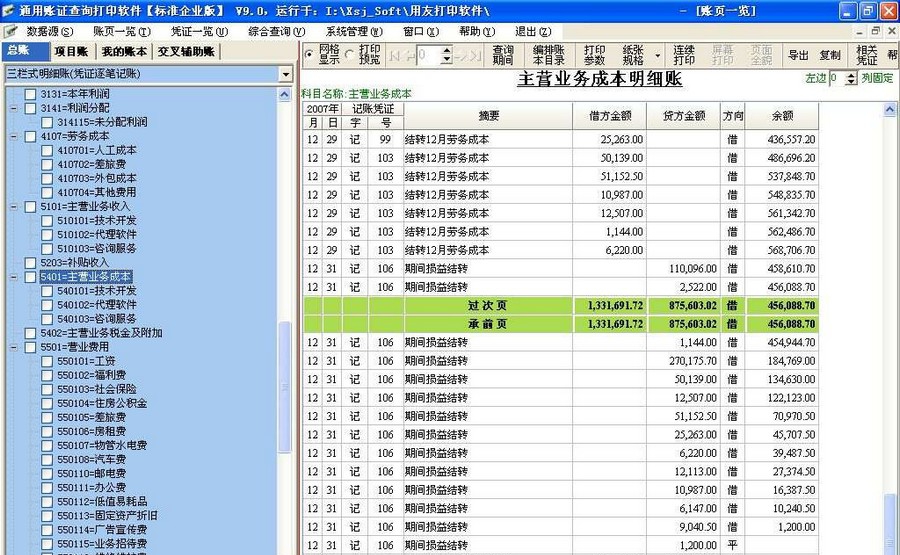This screenshot has width=900, height=555.
Task: Click the debit amount 25,263.00 cell
Action: point(610,139)
